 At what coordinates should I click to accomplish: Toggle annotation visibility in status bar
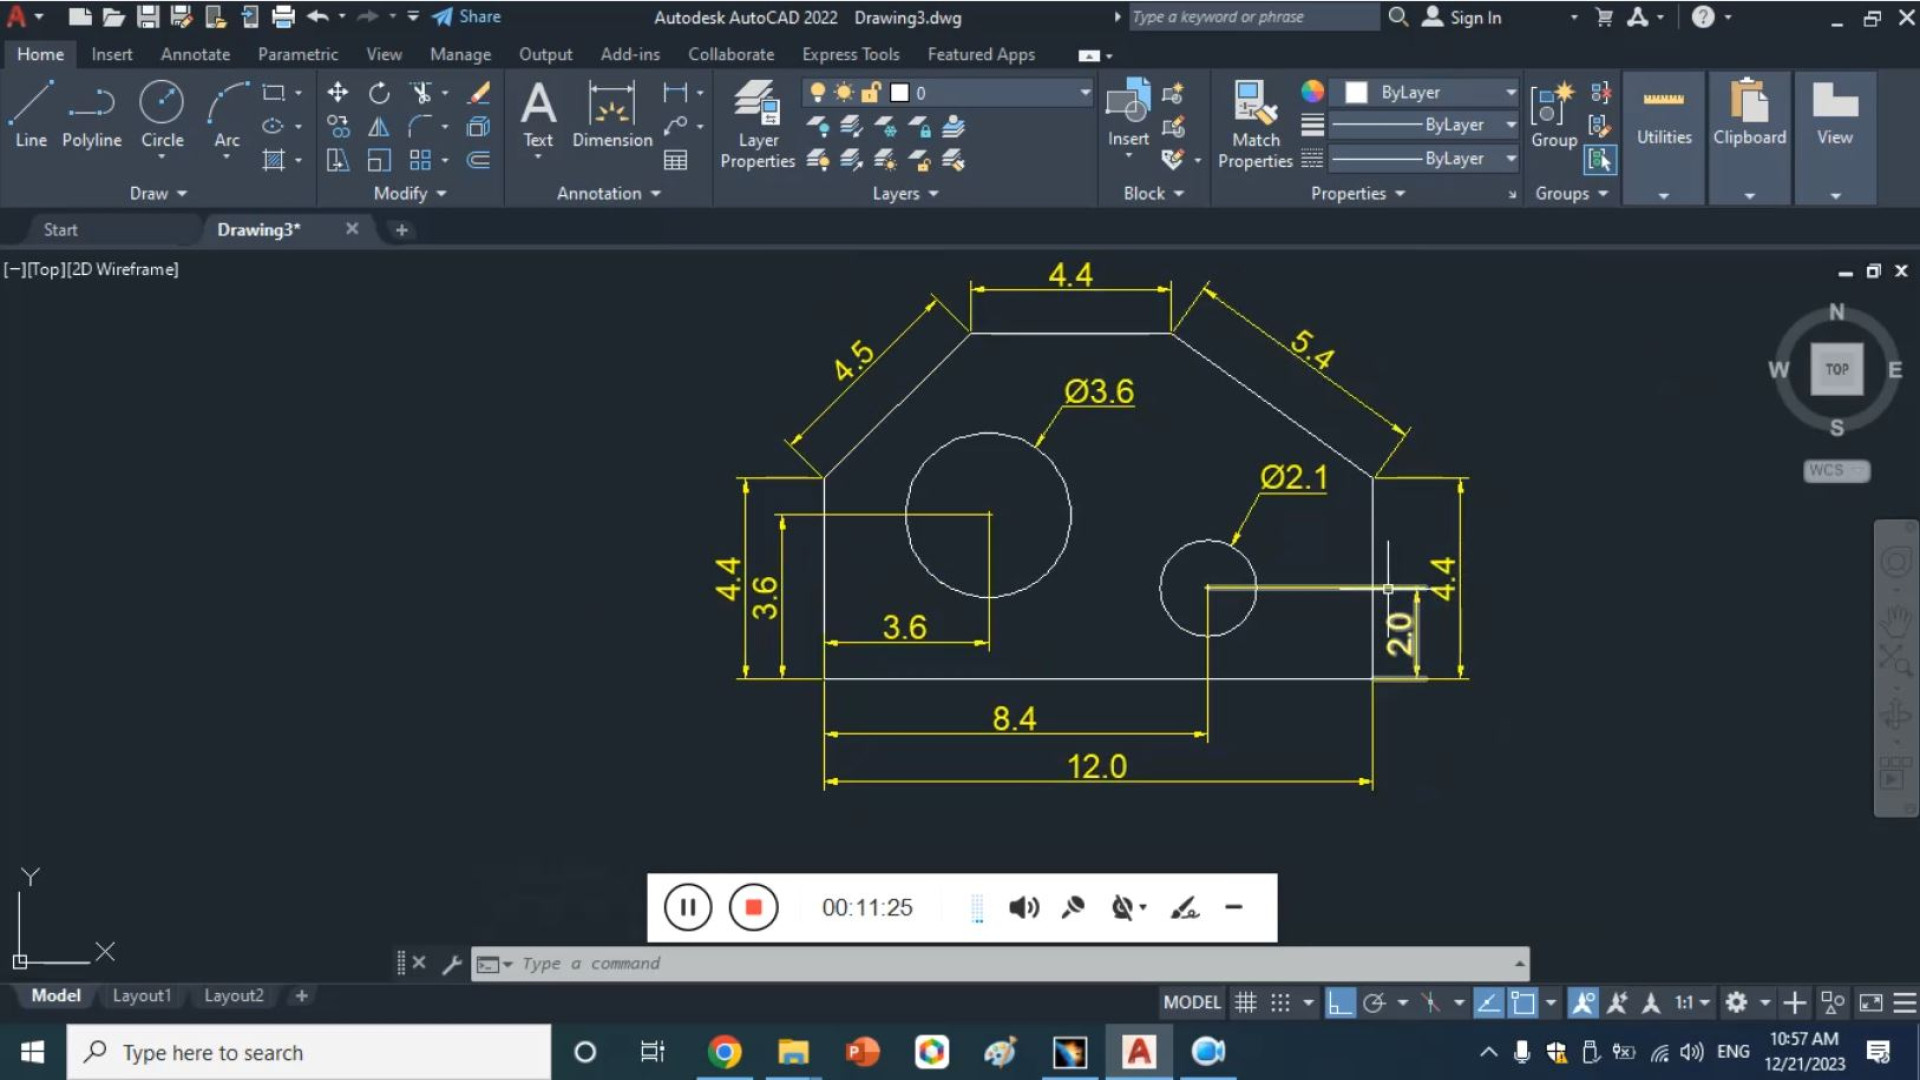(x=1583, y=1002)
